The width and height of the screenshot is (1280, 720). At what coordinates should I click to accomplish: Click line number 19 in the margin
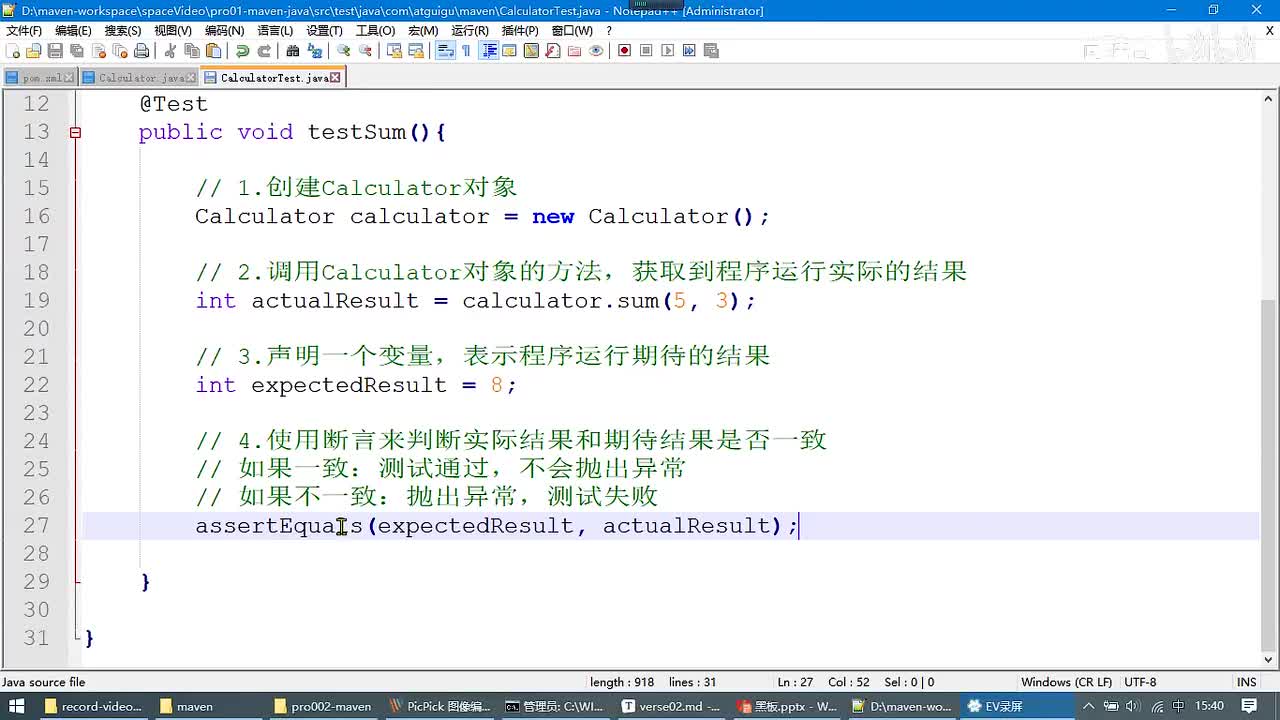tap(36, 300)
